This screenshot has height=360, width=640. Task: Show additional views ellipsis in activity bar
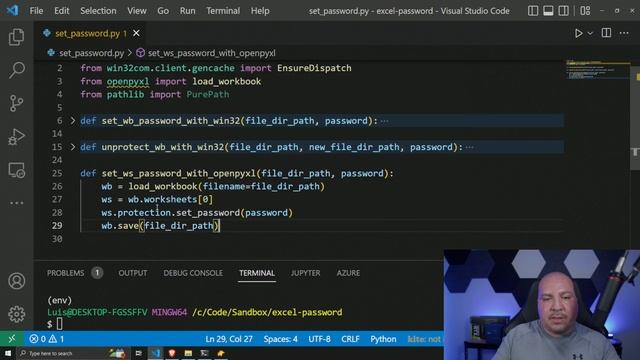[x=16, y=203]
